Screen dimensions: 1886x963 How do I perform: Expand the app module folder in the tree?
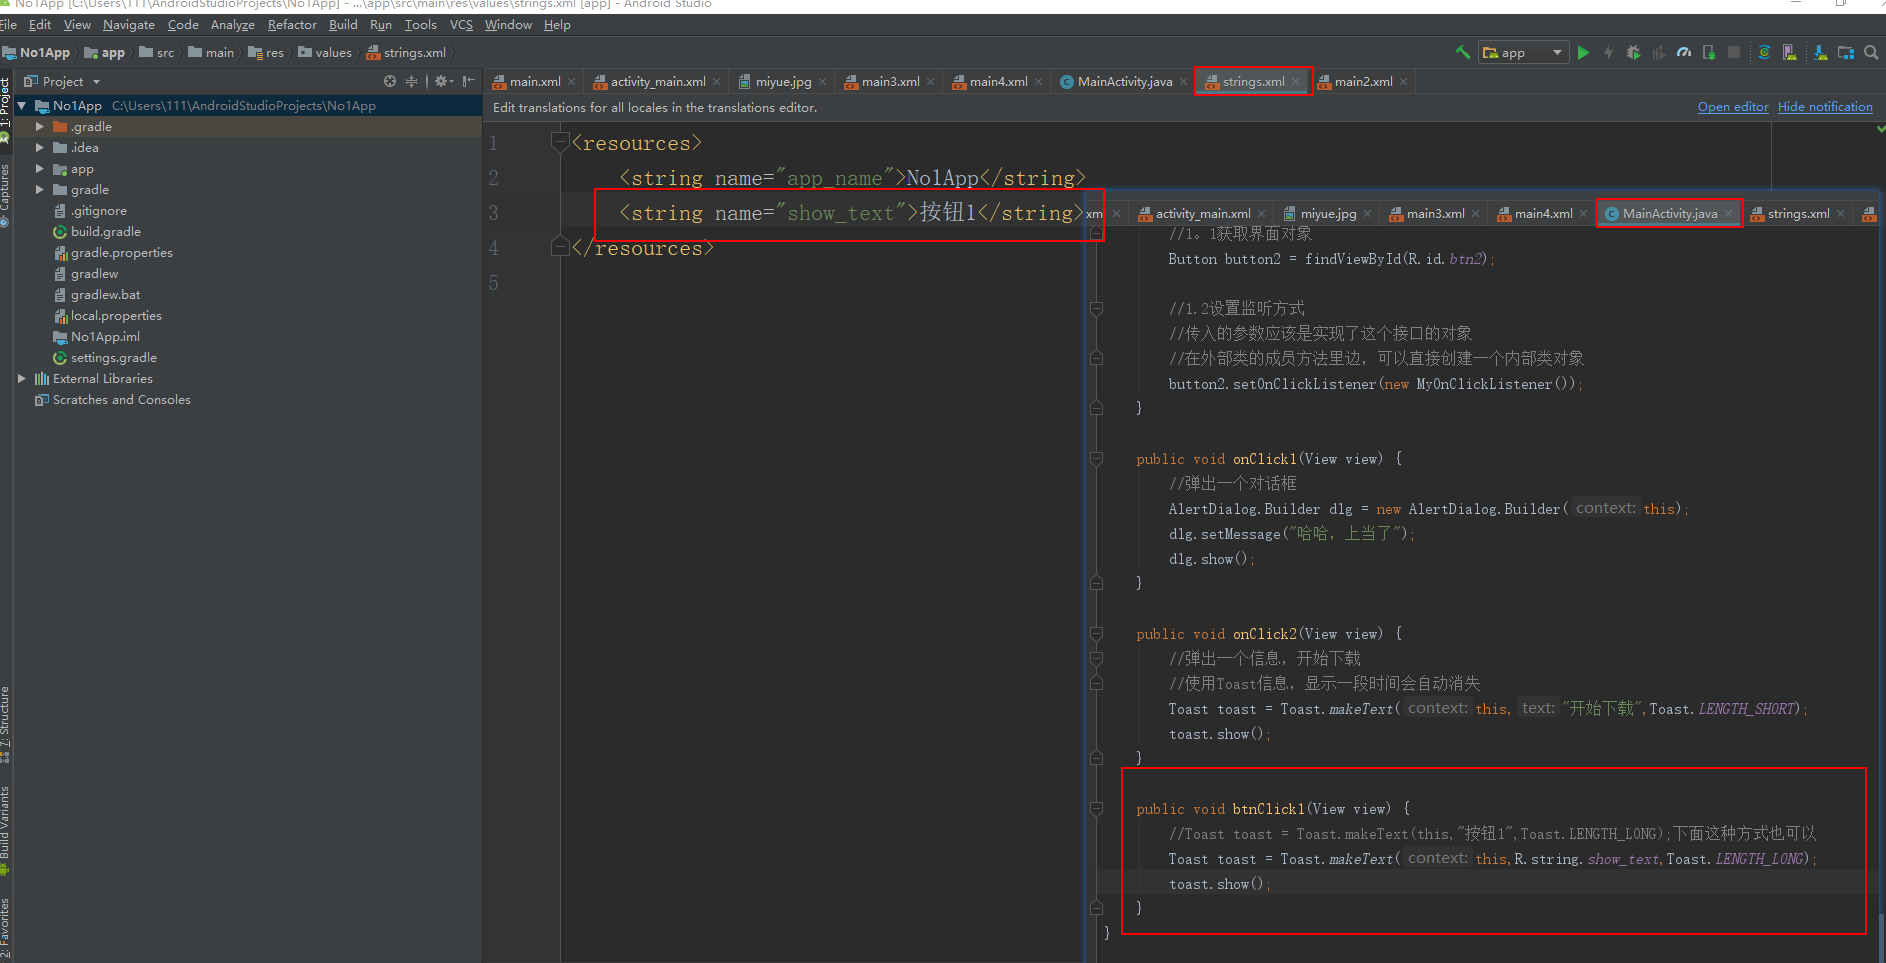tap(40, 169)
